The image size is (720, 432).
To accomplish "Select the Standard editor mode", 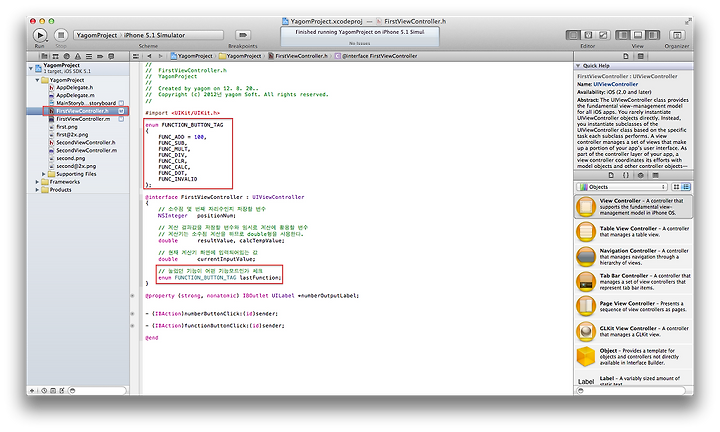I will pyautogui.click(x=573, y=35).
